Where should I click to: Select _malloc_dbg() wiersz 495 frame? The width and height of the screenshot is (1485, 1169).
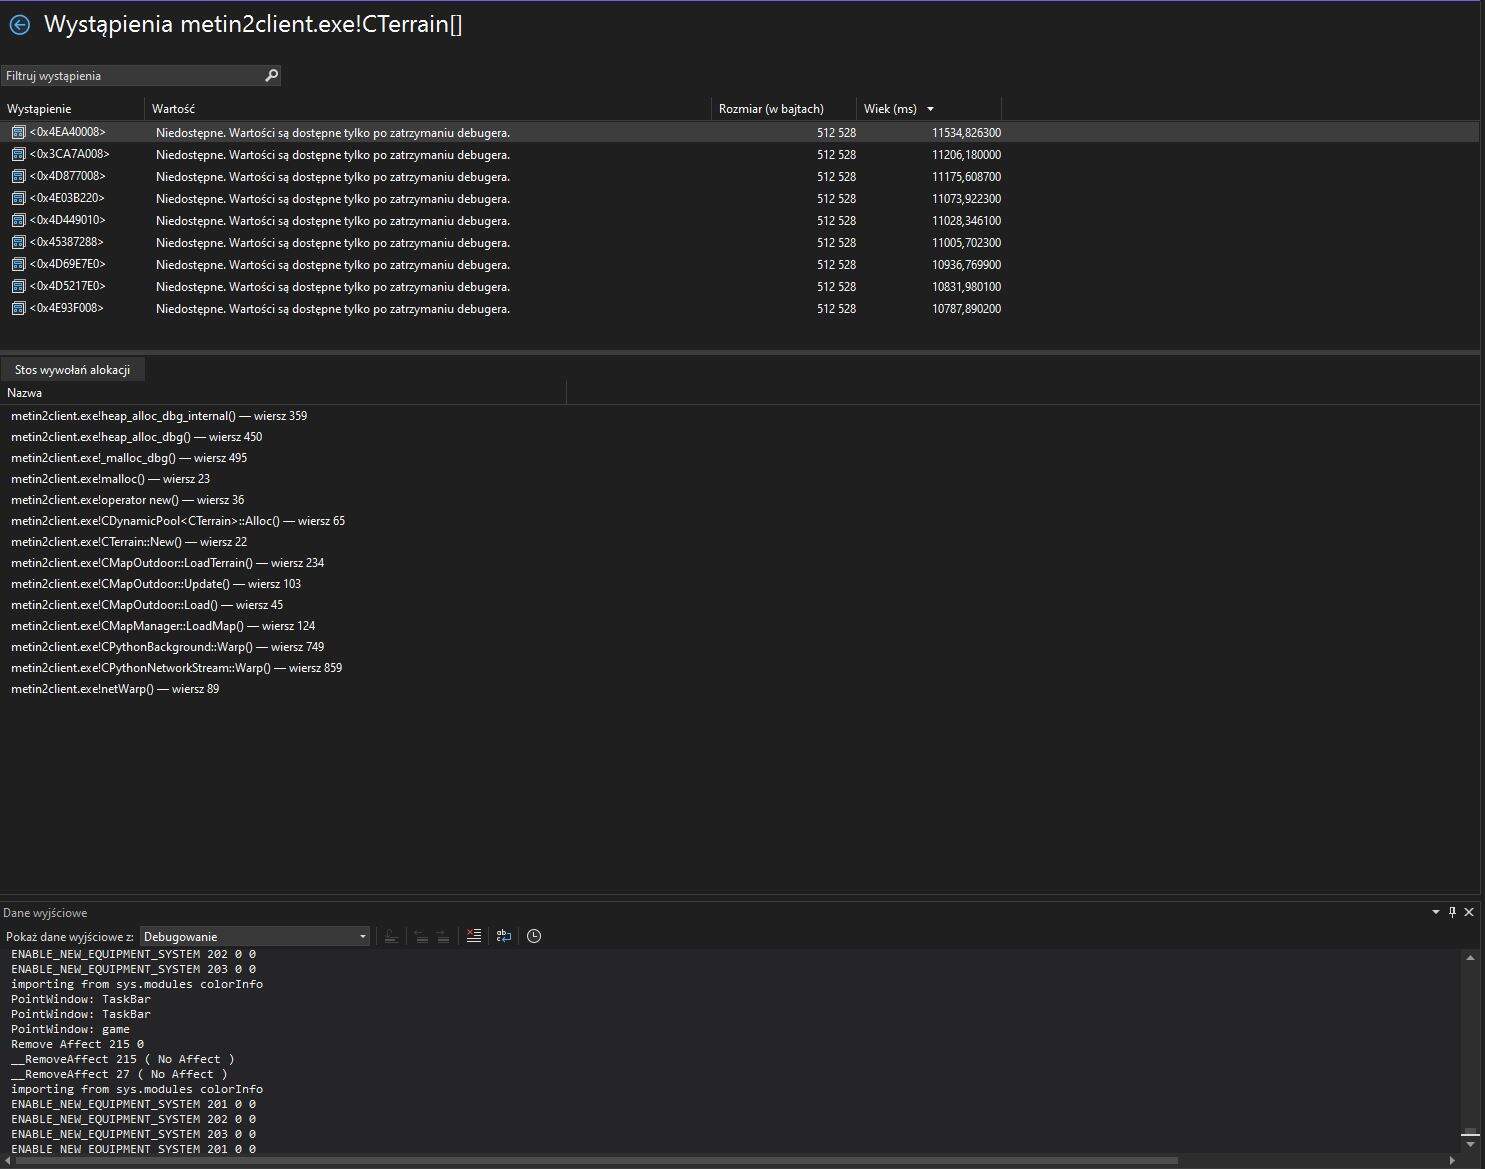(x=129, y=458)
